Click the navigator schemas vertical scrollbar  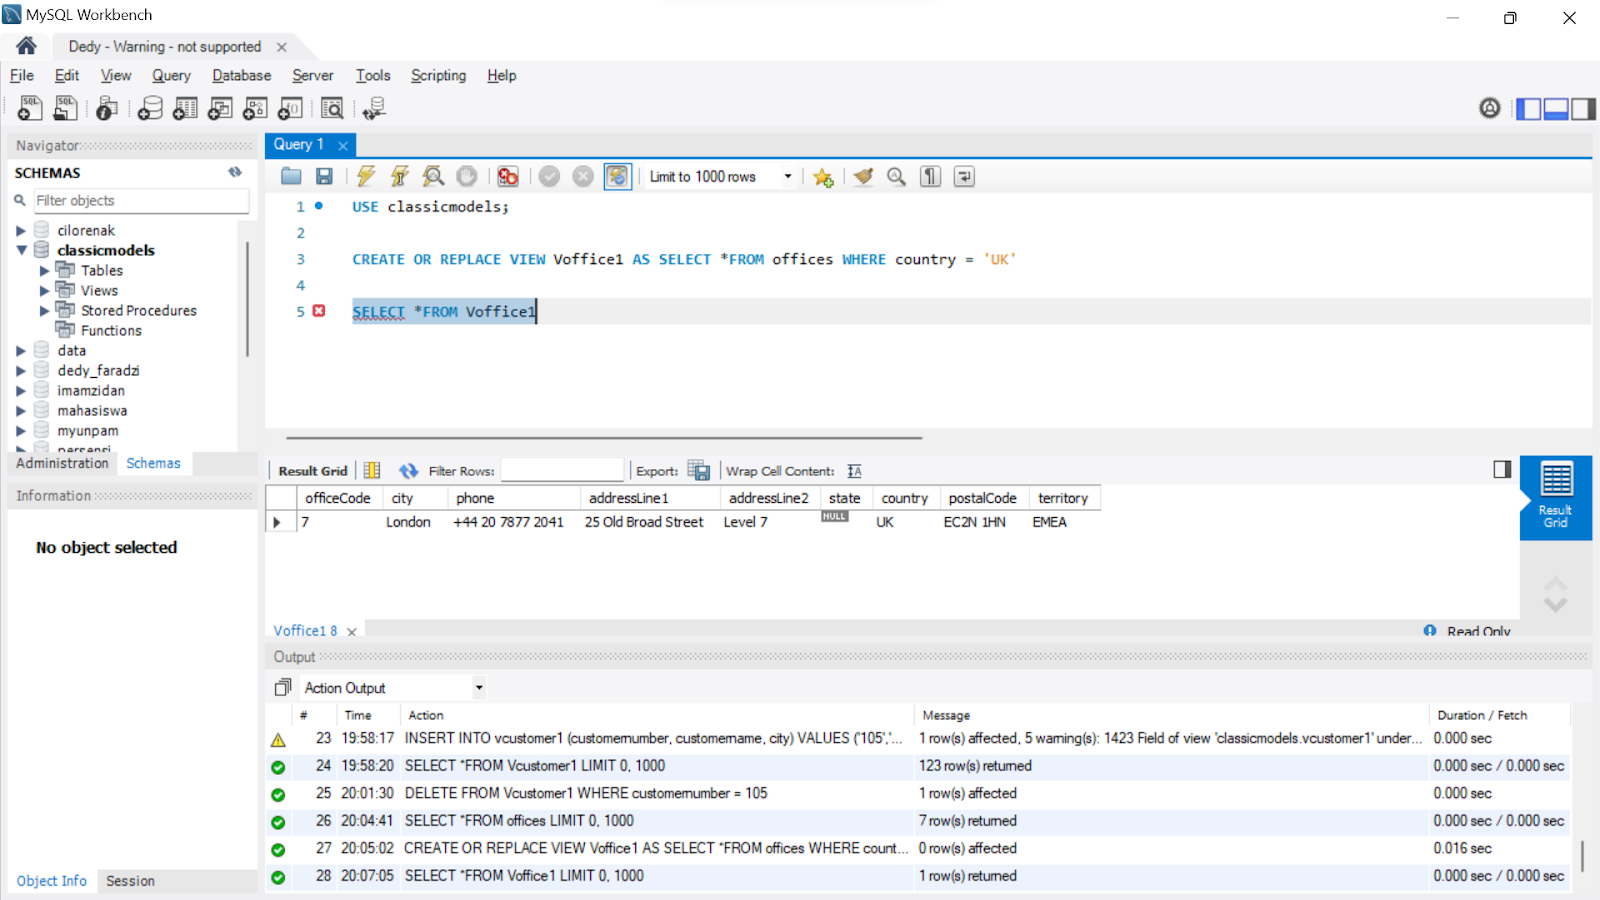pos(247,300)
